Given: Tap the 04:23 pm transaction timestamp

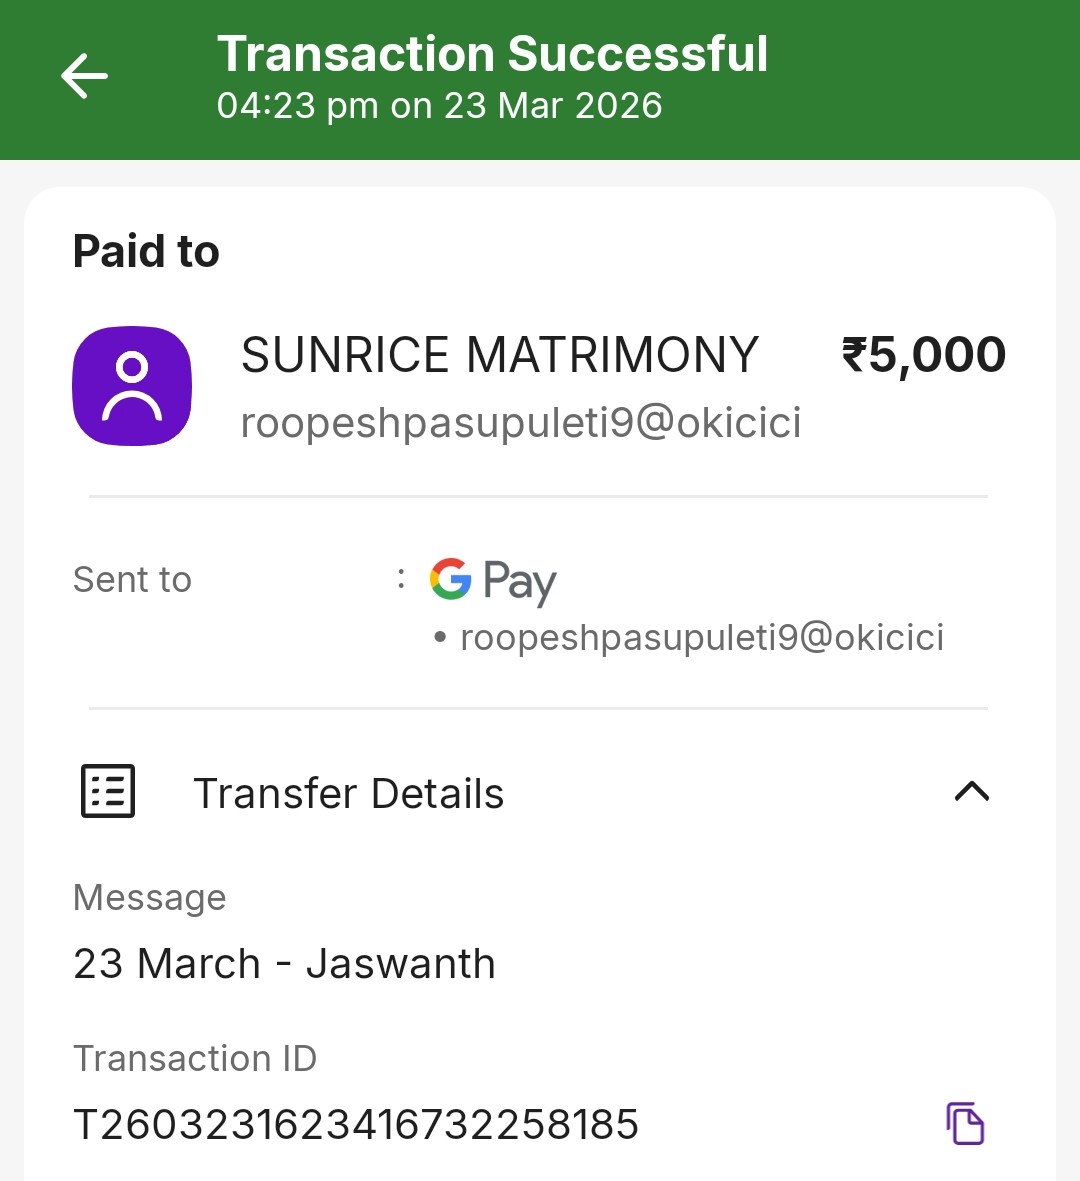Looking at the screenshot, I should click(439, 106).
